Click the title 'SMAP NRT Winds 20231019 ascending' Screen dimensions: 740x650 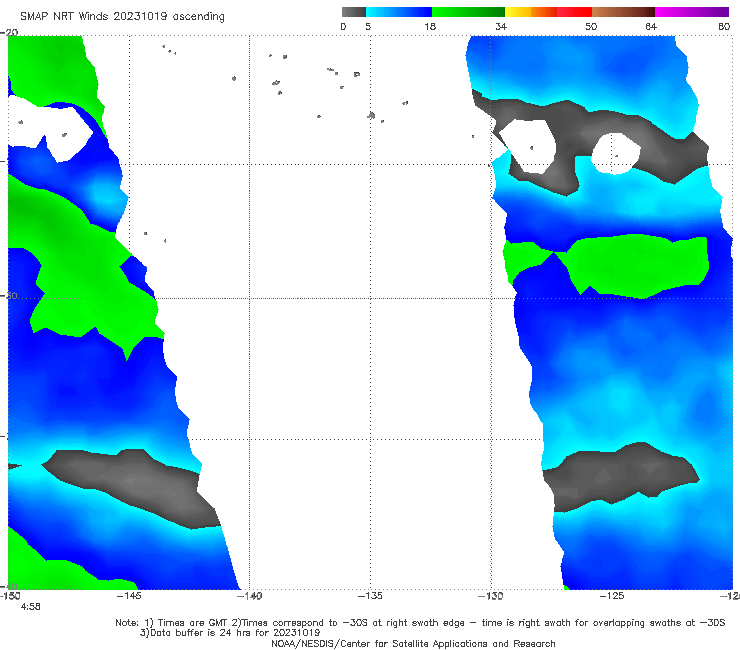[x=122, y=16]
